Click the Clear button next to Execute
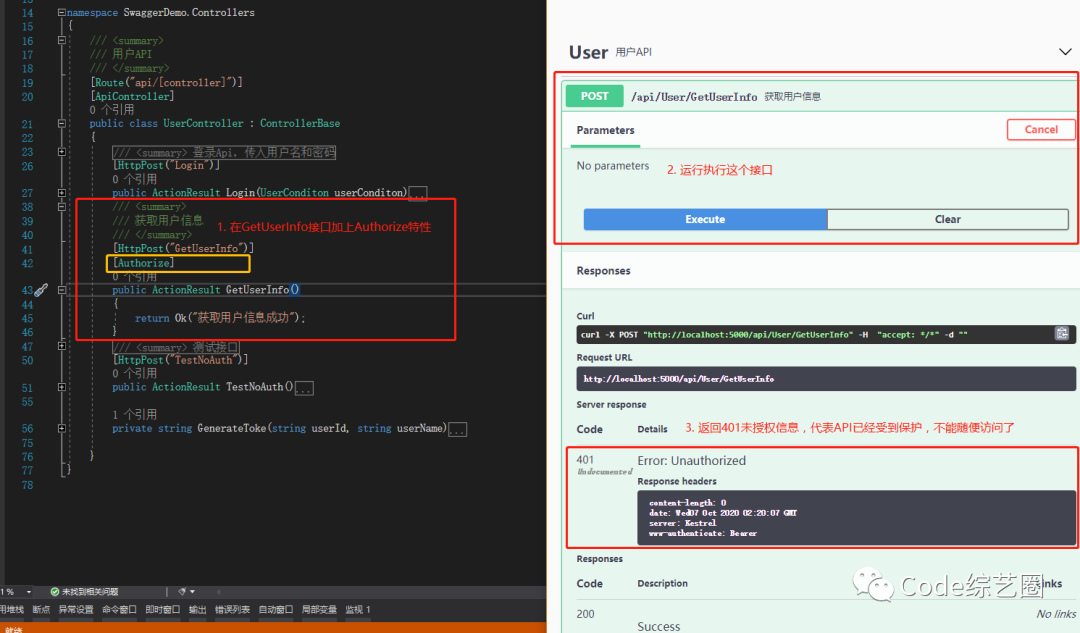The height and width of the screenshot is (633, 1080). pyautogui.click(x=947, y=219)
